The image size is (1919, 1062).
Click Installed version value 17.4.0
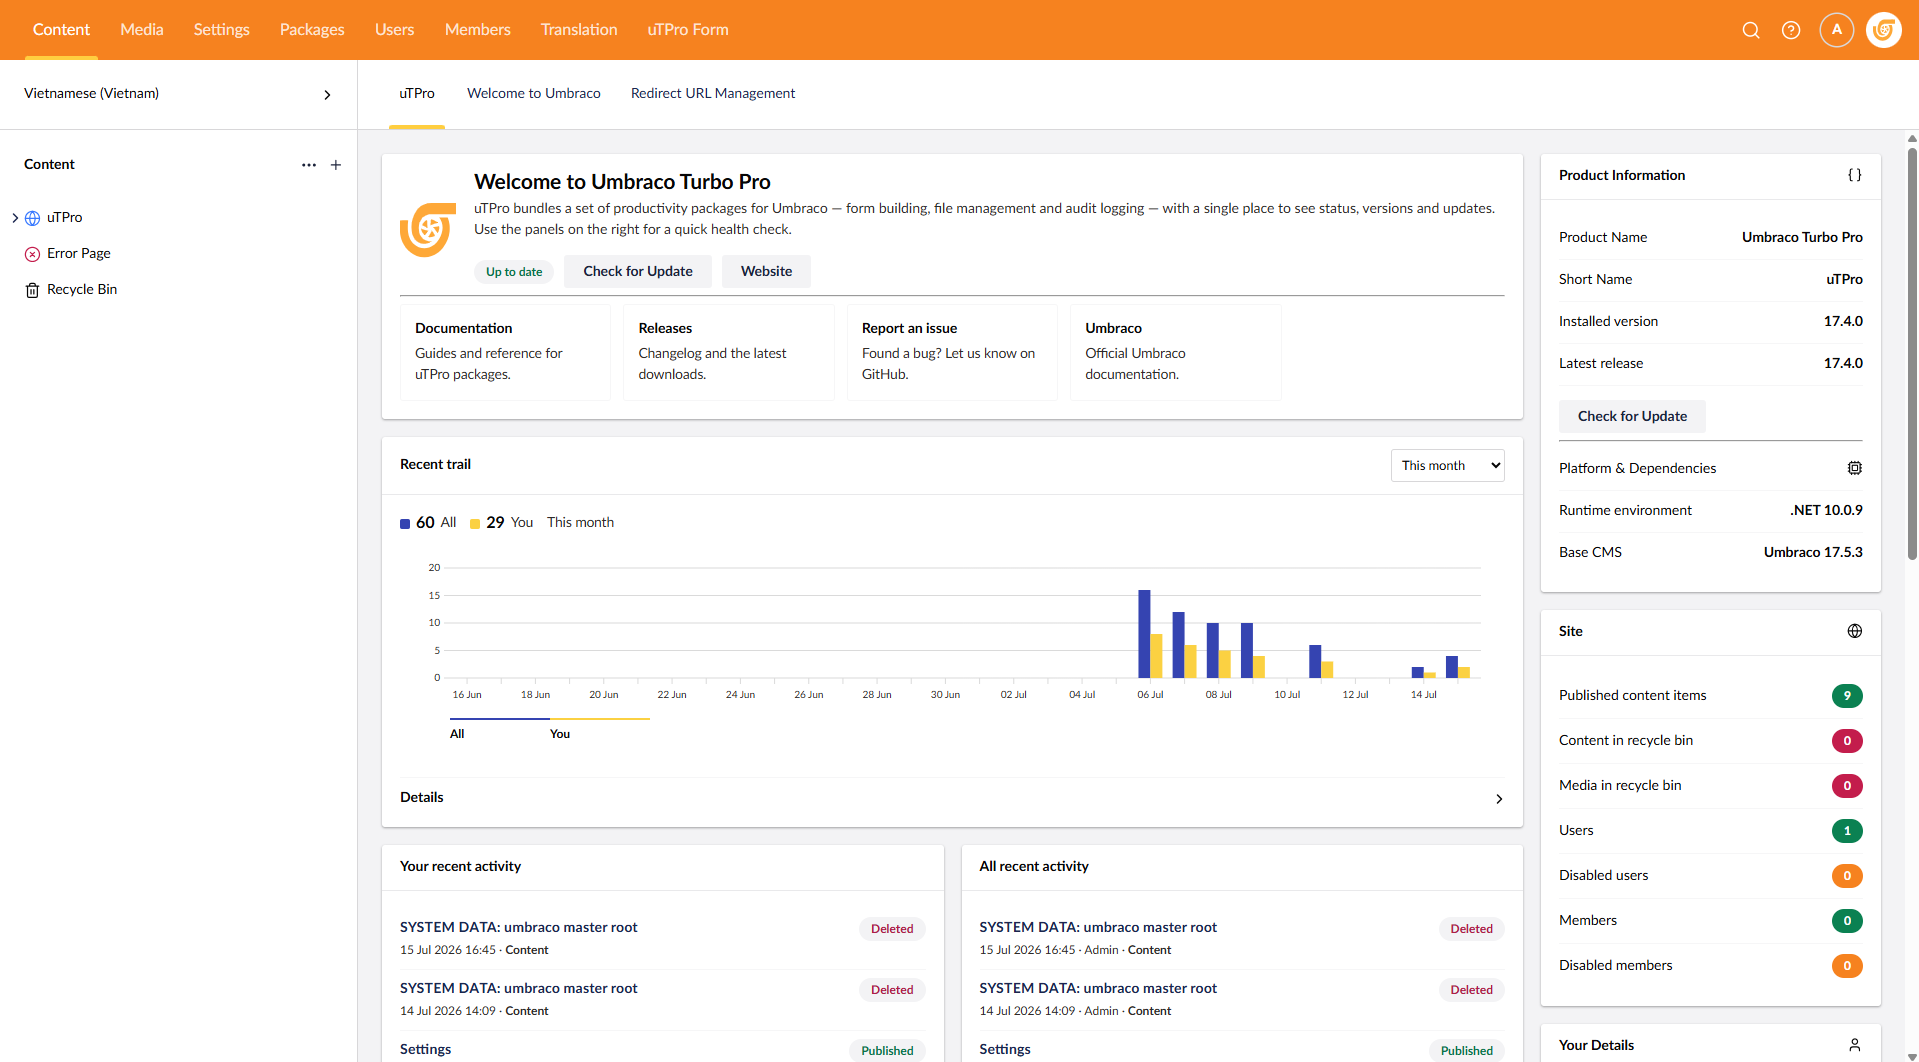pos(1843,322)
